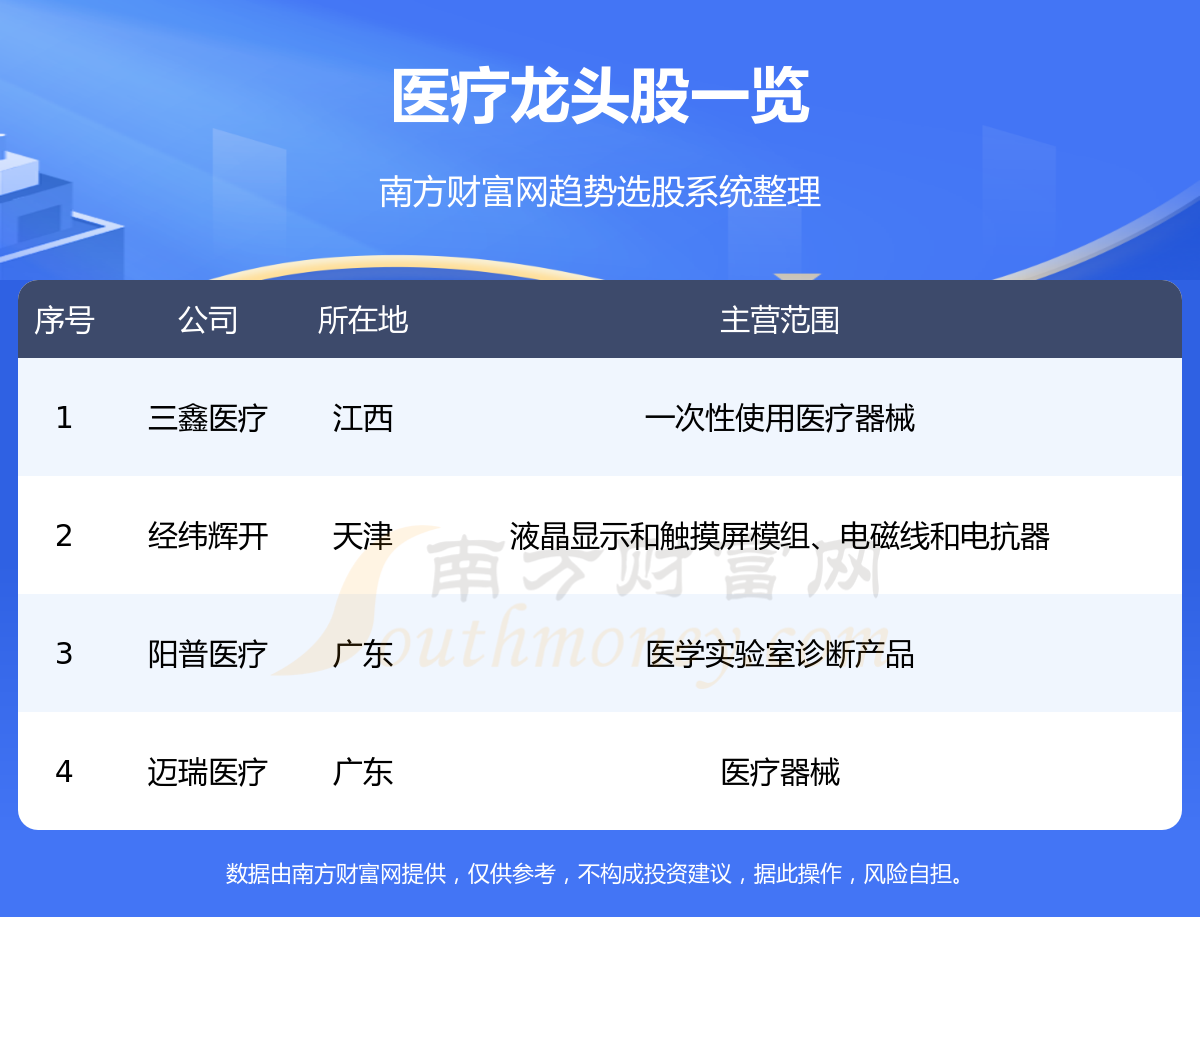Screen dimensions: 1200x1050
Task: Click location 江西 in row one
Action: pos(362,418)
